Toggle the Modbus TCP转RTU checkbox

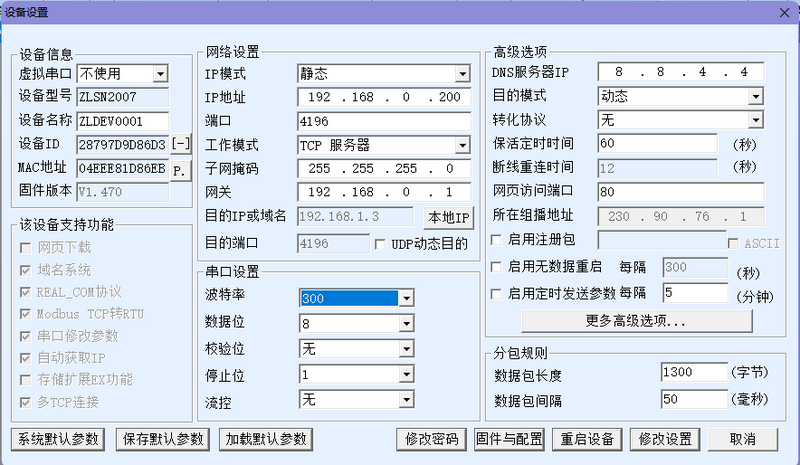[x=25, y=314]
